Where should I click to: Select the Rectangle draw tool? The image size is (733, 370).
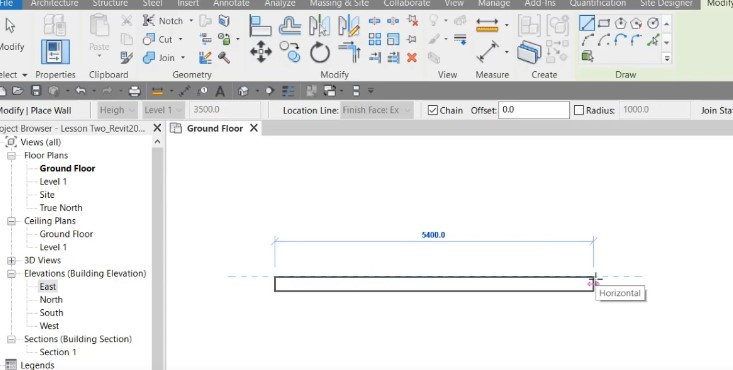click(604, 23)
